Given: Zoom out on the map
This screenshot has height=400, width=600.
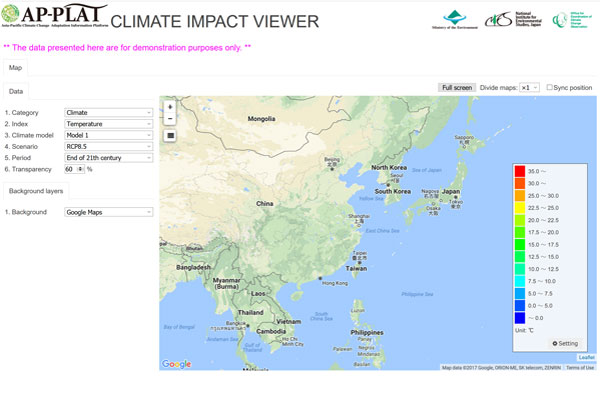Looking at the screenshot, I should coord(170,118).
